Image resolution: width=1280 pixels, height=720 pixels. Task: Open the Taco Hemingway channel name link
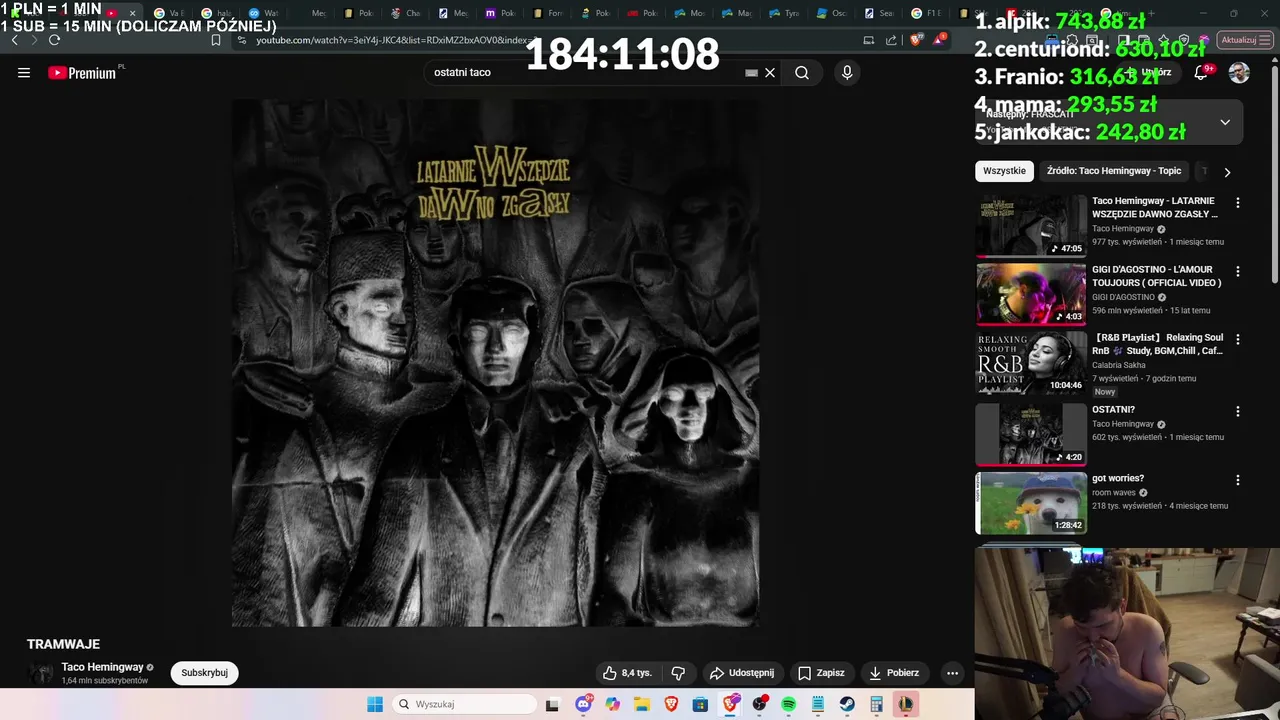102,667
